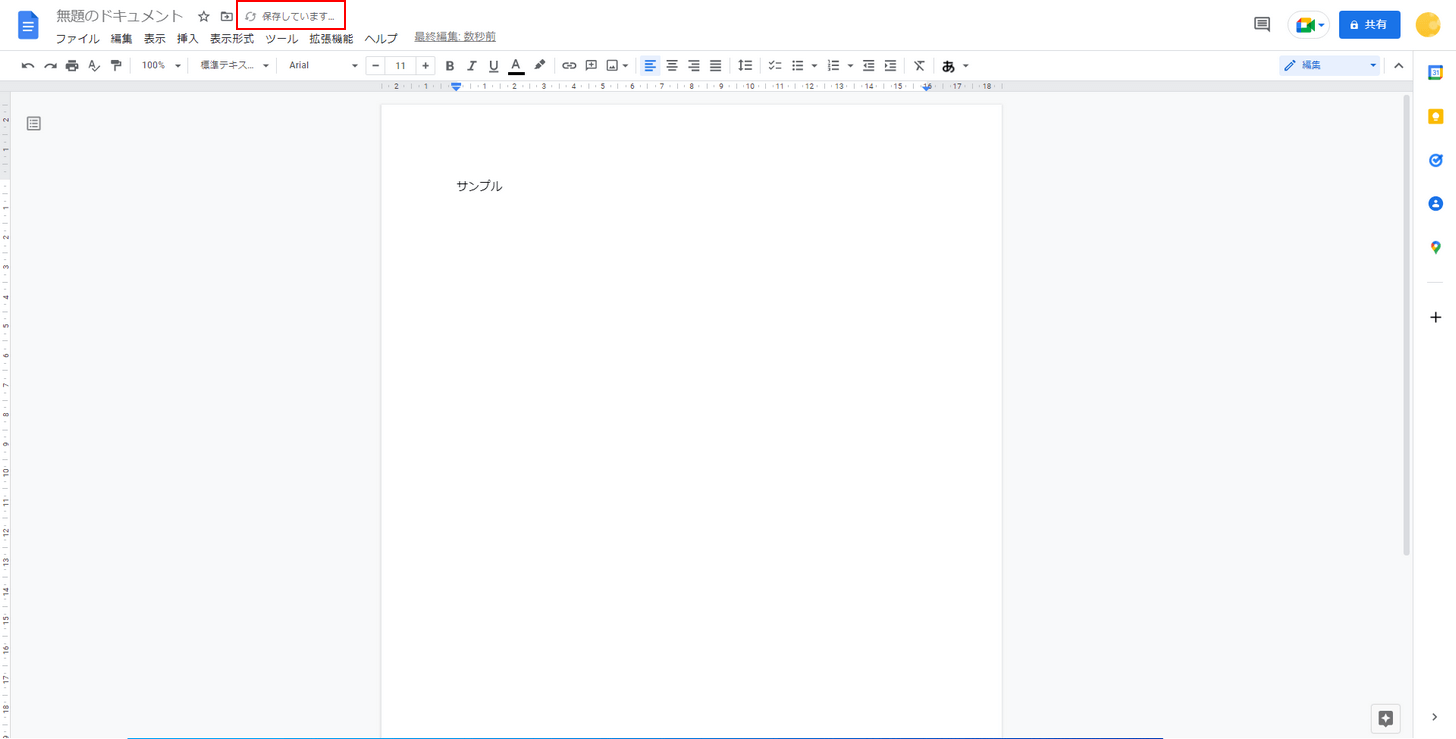Screen dimensions: 1456x739
Task: Open the 編集 editing mode dropdown
Action: 1331,66
